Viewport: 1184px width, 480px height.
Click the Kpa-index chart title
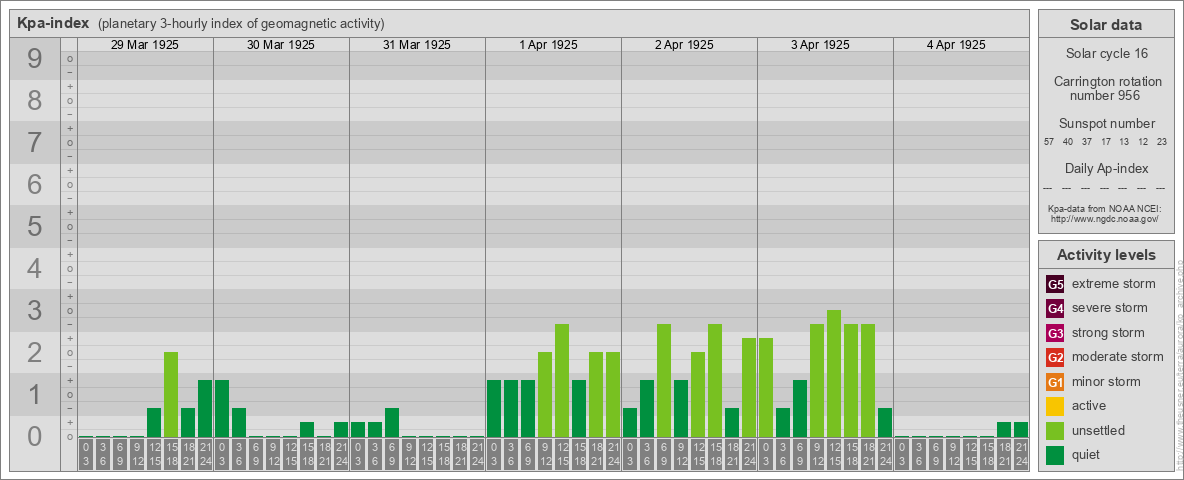tap(54, 23)
